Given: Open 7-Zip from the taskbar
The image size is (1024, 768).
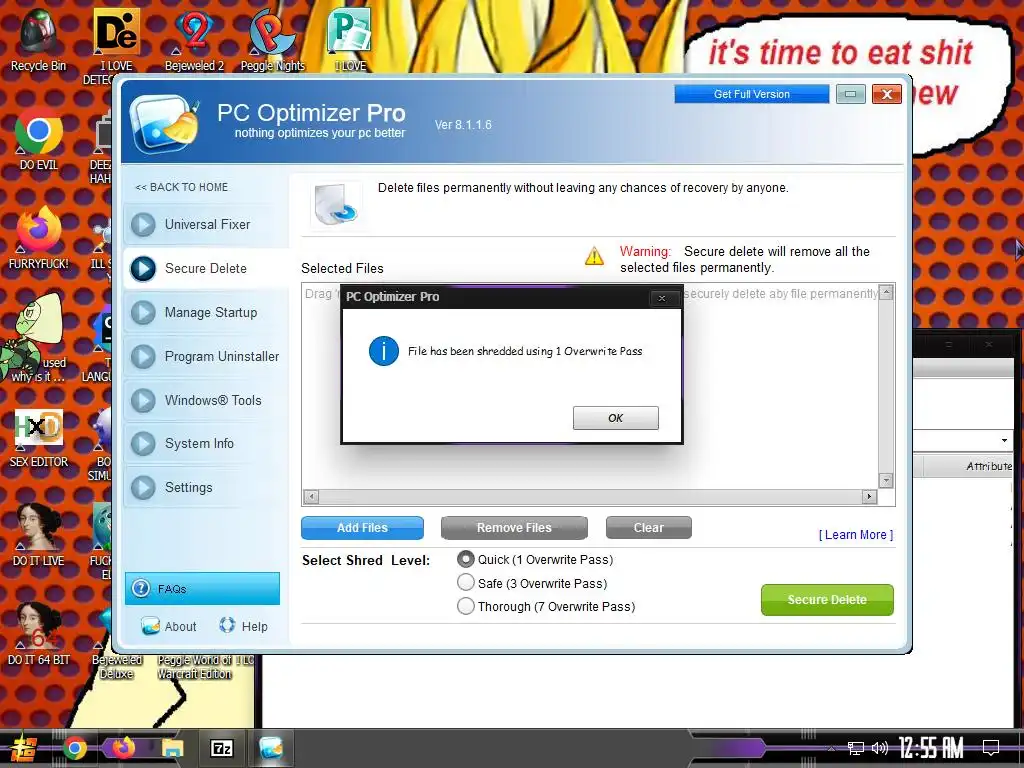Looking at the screenshot, I should (221, 748).
